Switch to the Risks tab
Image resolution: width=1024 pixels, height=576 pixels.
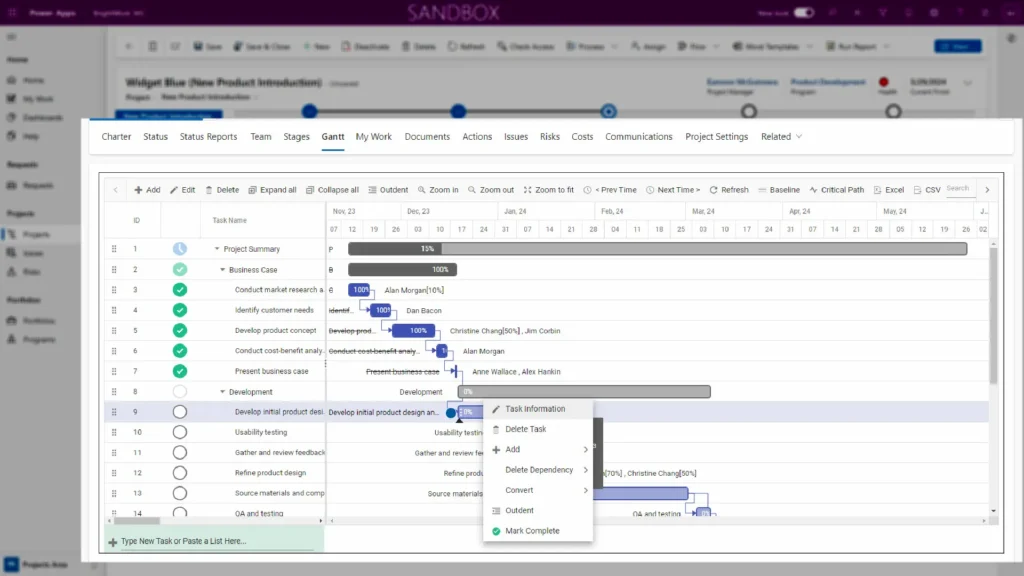[549, 137]
